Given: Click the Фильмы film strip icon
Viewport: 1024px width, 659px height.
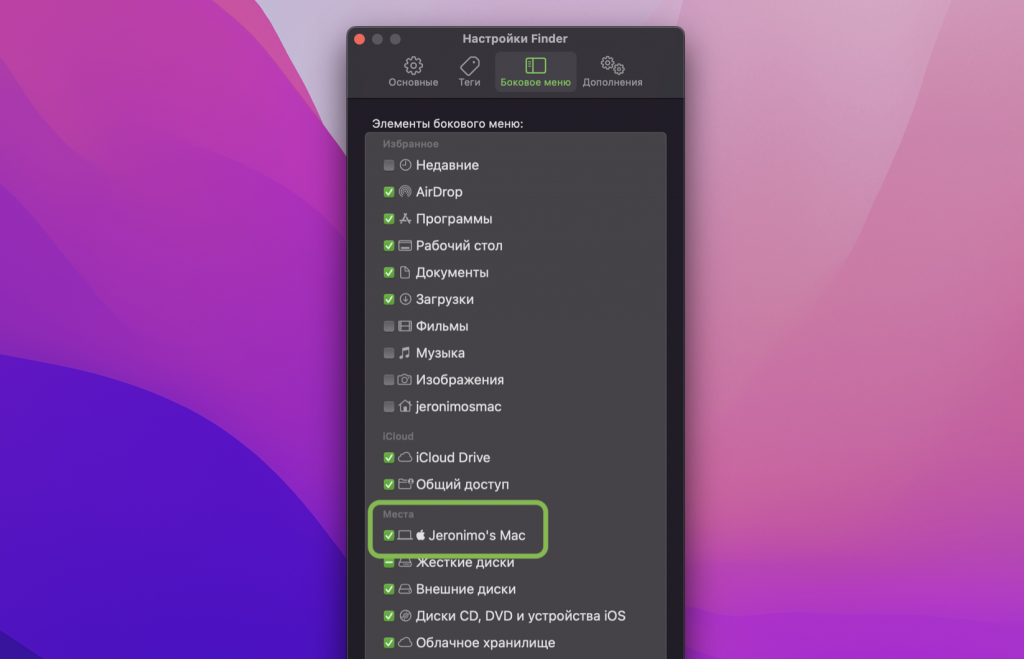Looking at the screenshot, I should pyautogui.click(x=405, y=326).
